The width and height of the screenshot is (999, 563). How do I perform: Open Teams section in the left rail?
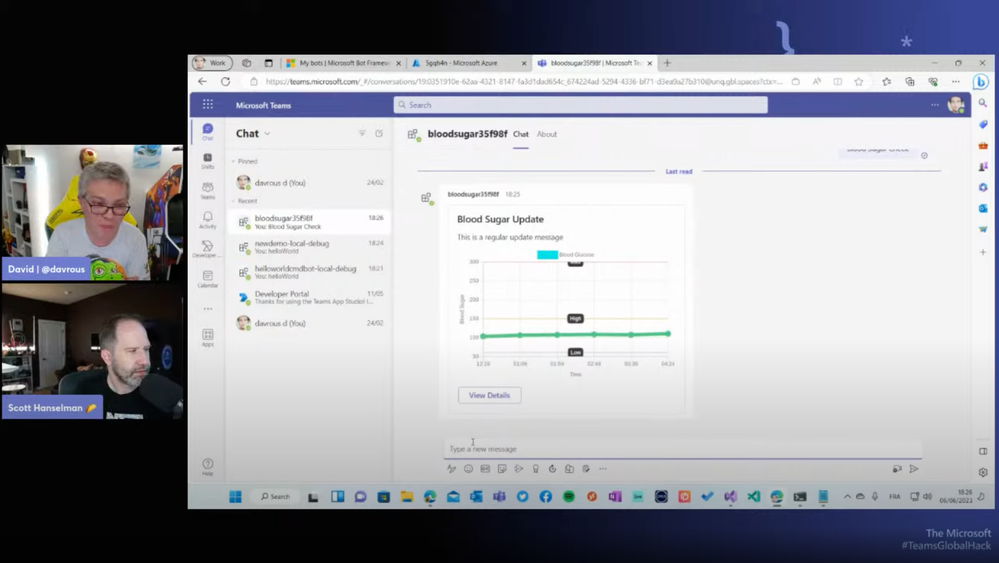tap(208, 190)
